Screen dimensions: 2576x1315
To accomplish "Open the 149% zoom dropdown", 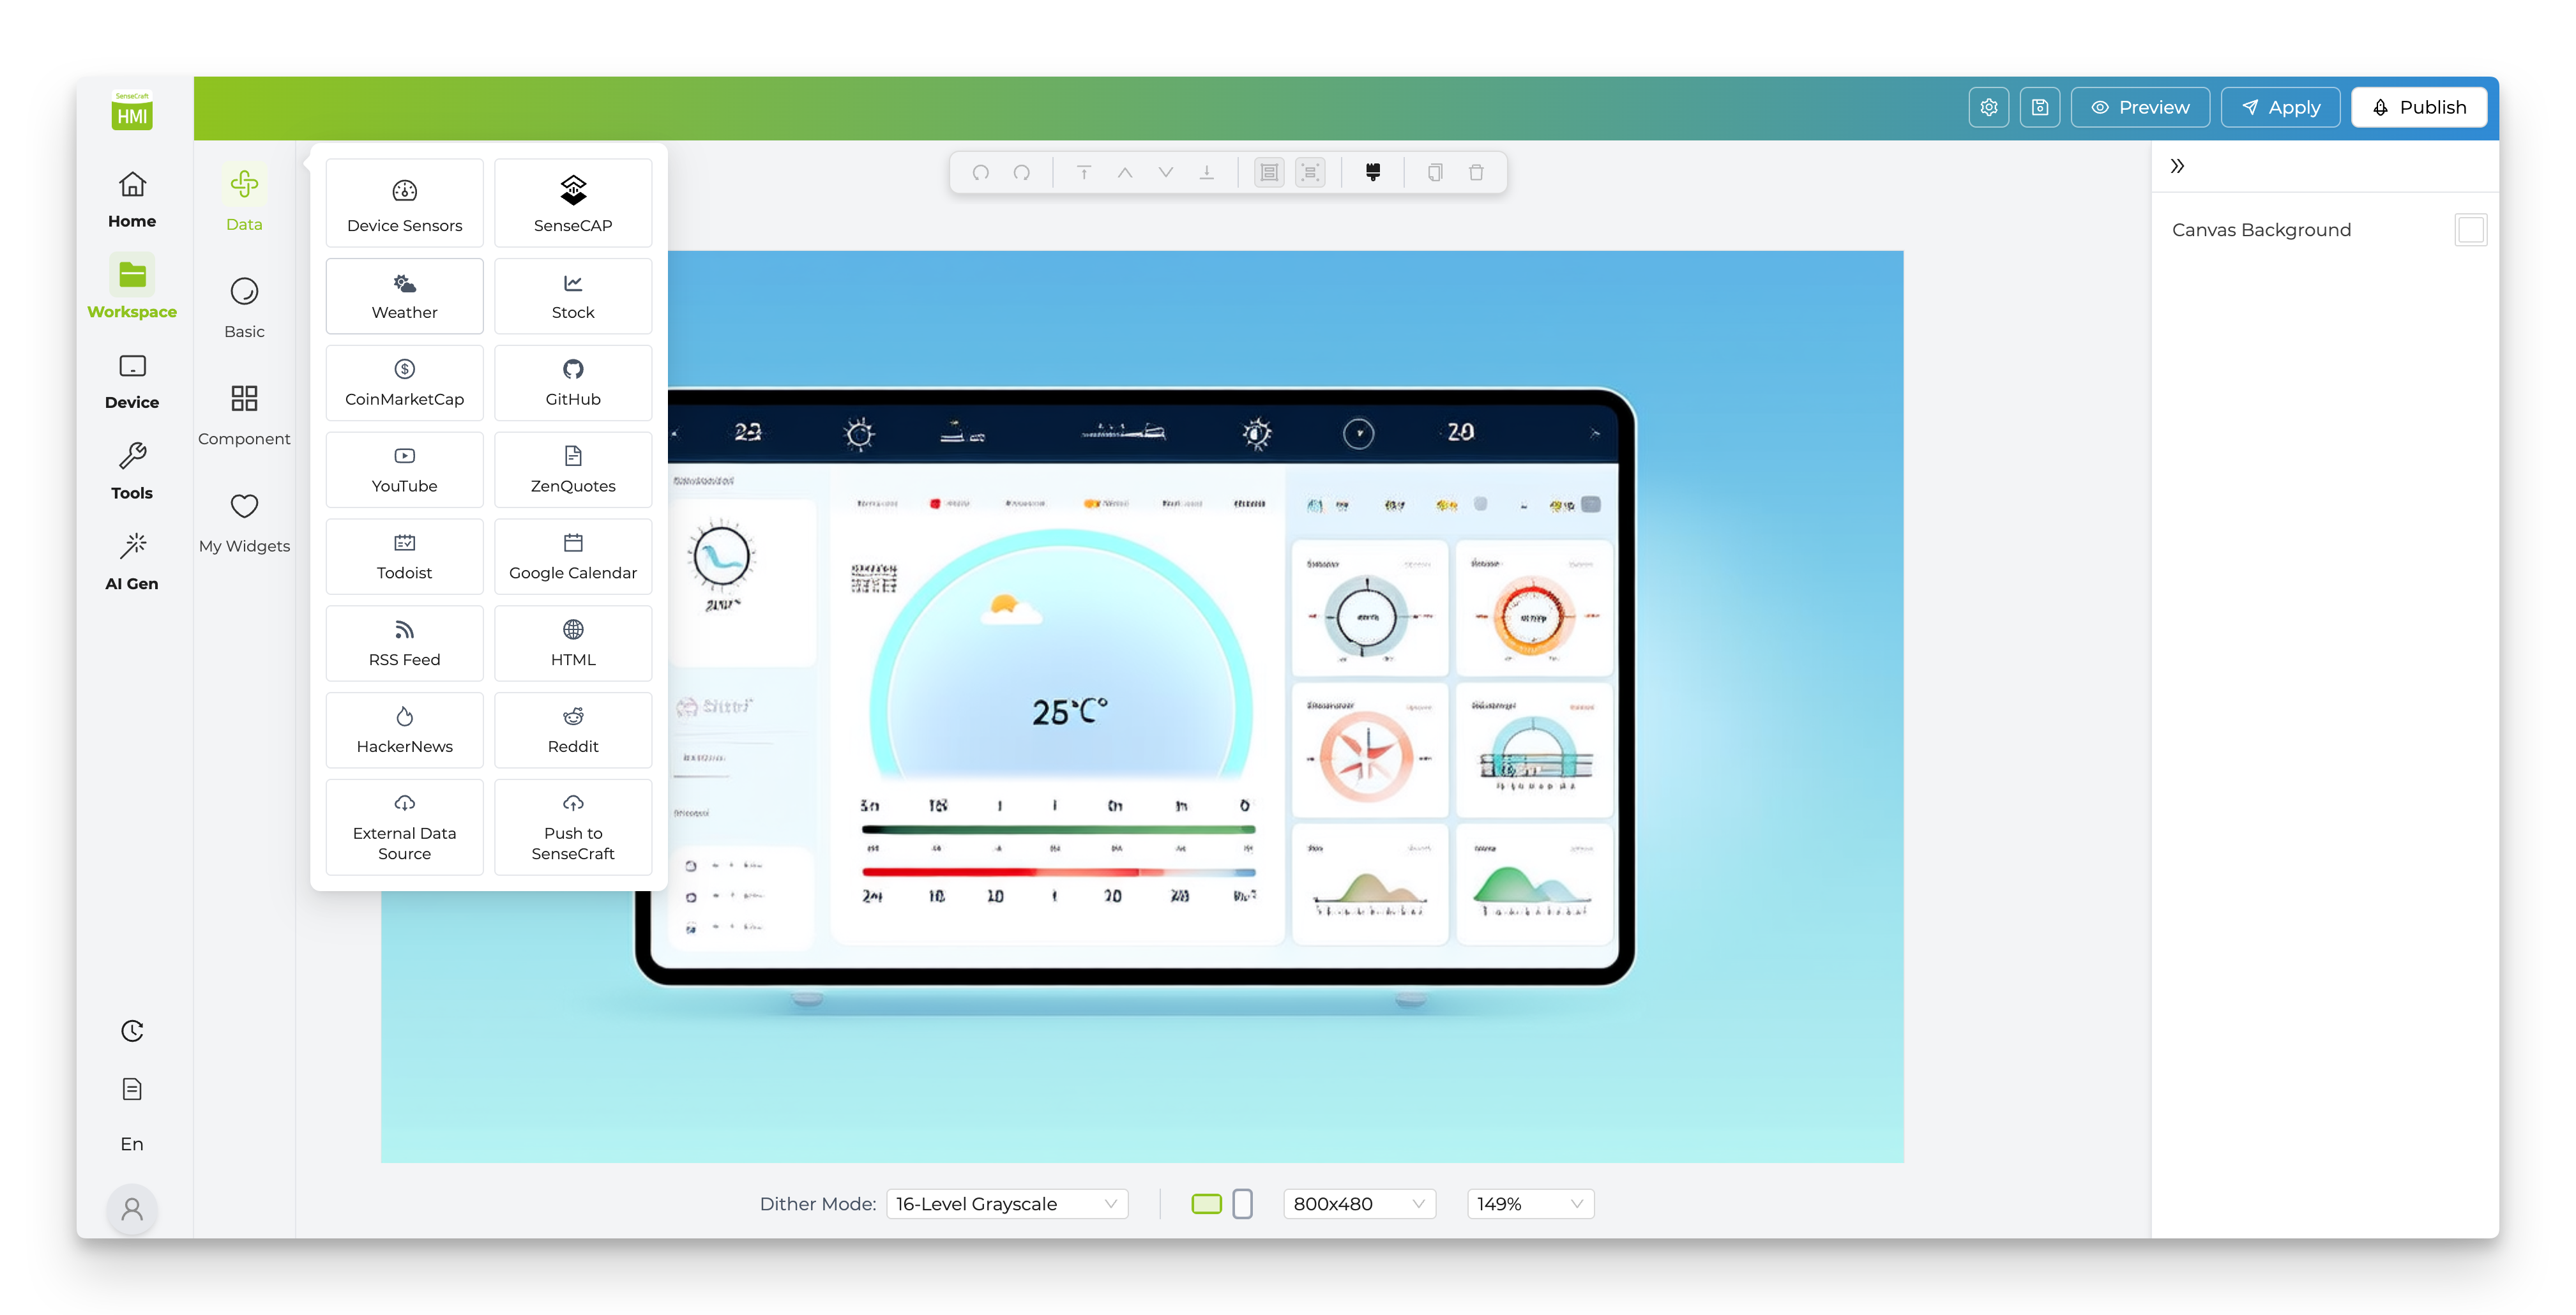I will click(1529, 1204).
